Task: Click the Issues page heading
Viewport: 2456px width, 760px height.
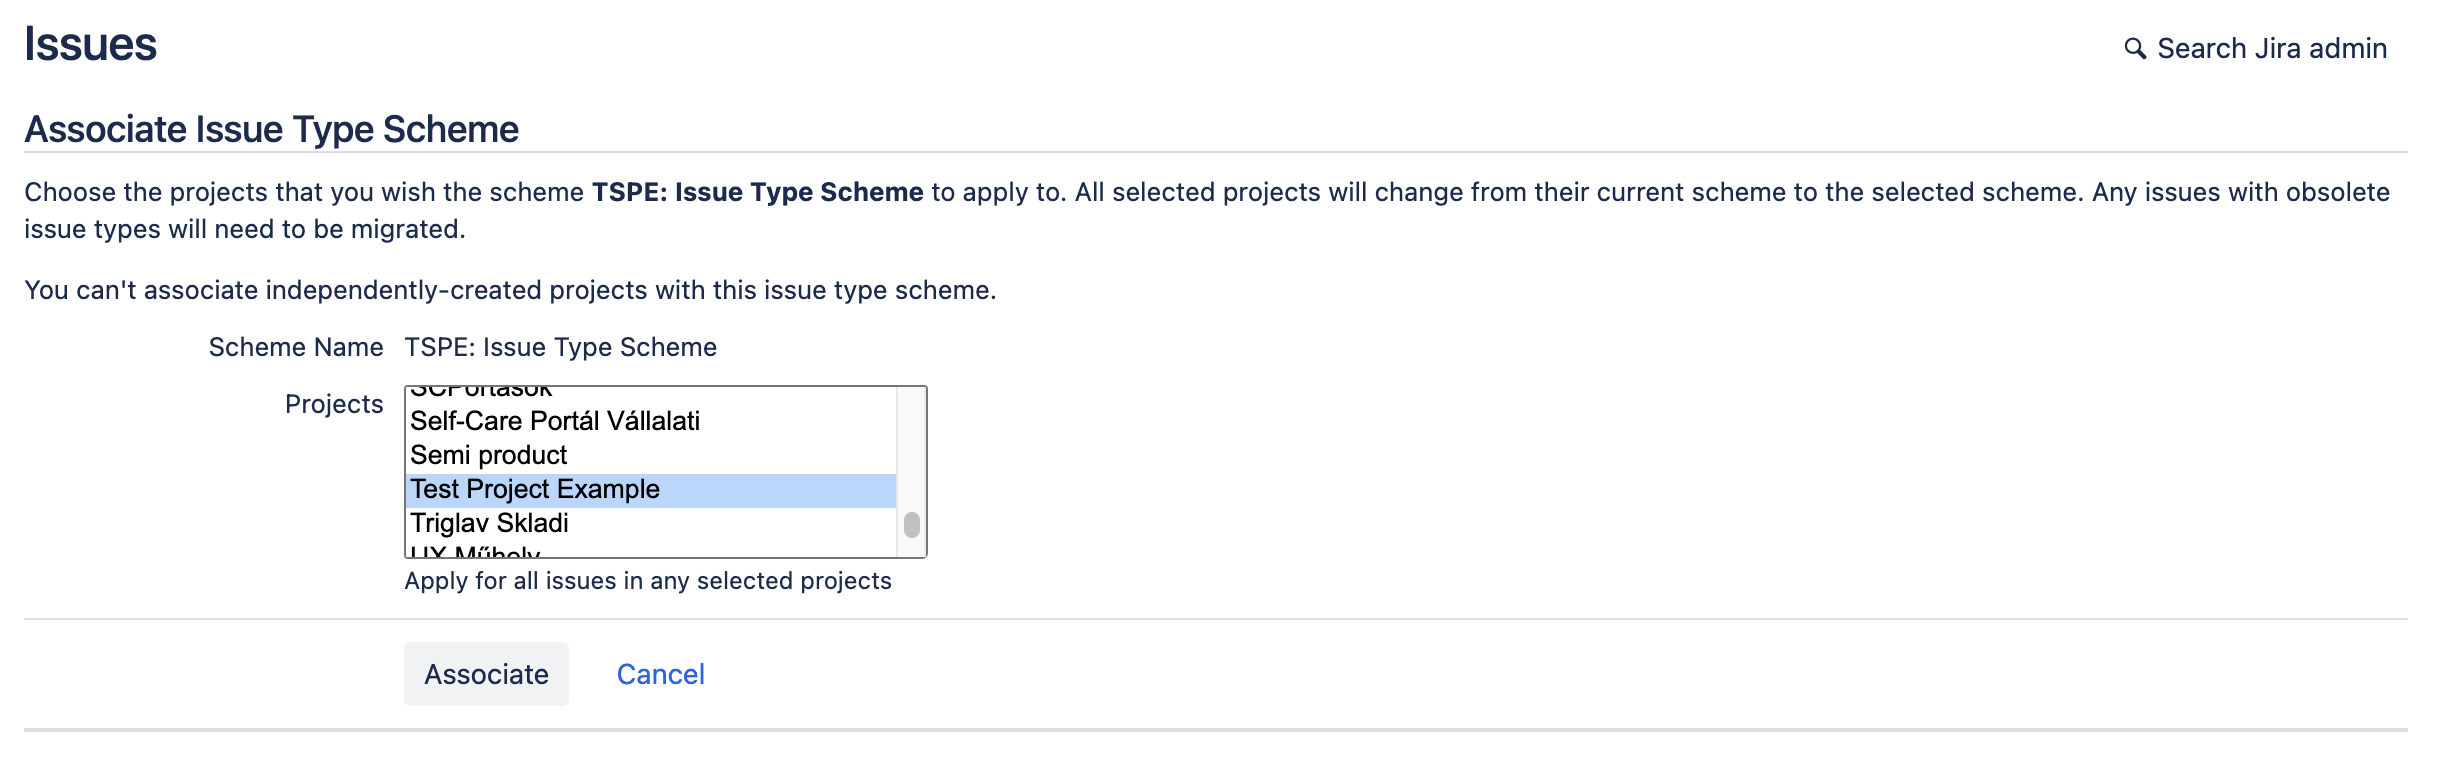Action: tap(91, 44)
